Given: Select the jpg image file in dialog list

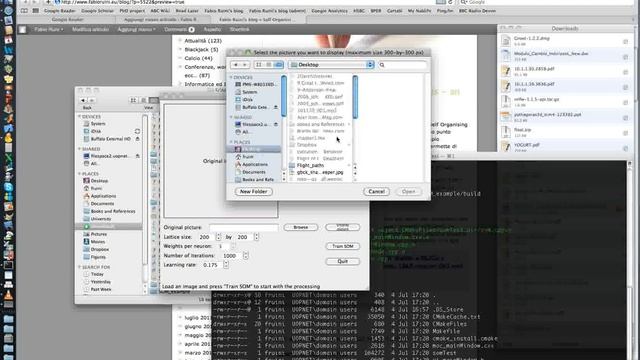Looking at the screenshot, I should 320,172.
